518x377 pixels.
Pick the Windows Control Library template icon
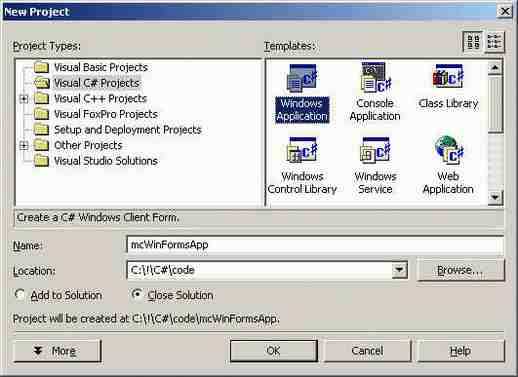tap(302, 150)
